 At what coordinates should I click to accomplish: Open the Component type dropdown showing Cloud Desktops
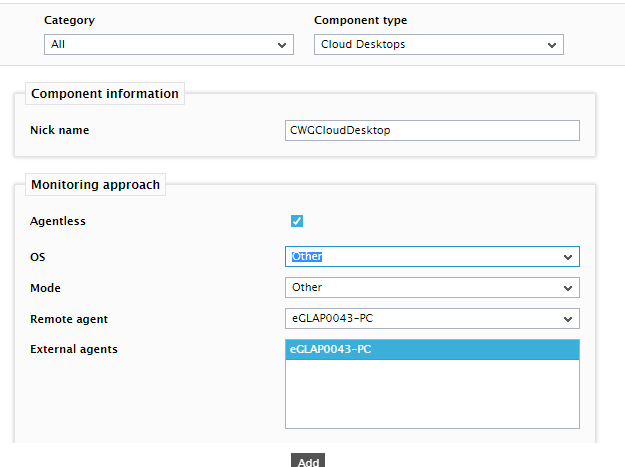(x=438, y=44)
